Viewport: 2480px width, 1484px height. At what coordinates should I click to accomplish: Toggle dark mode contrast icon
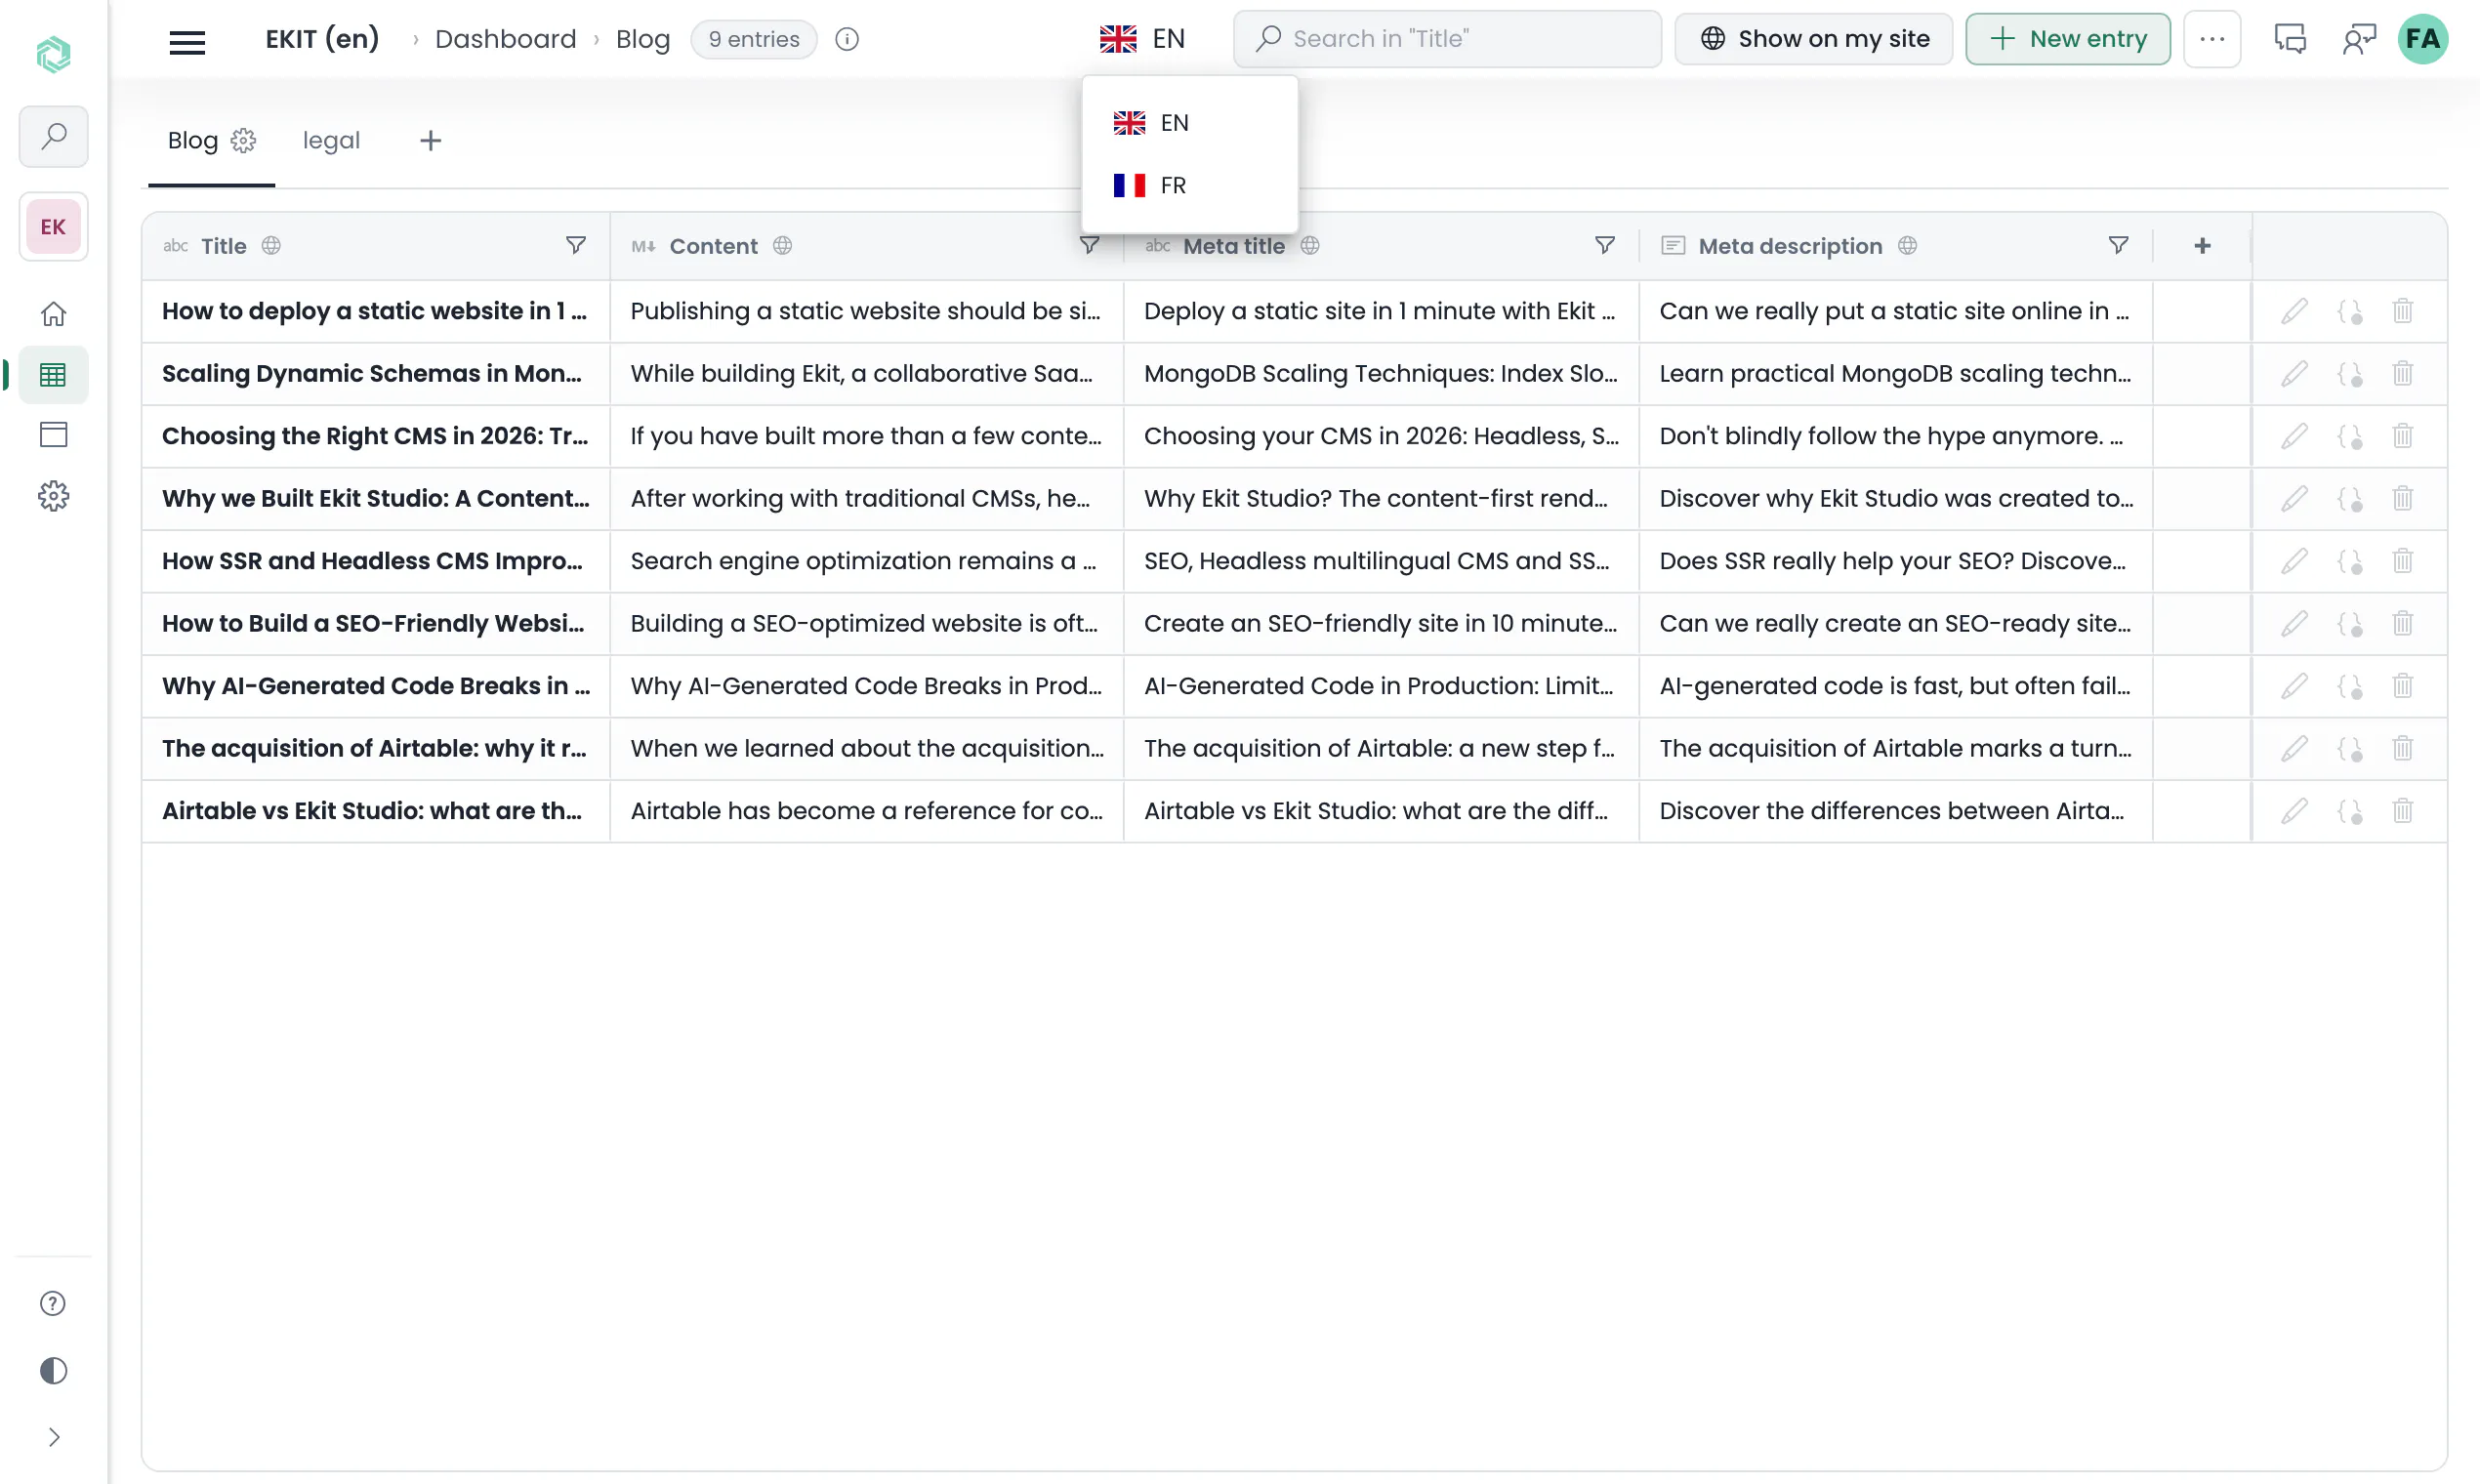click(54, 1370)
